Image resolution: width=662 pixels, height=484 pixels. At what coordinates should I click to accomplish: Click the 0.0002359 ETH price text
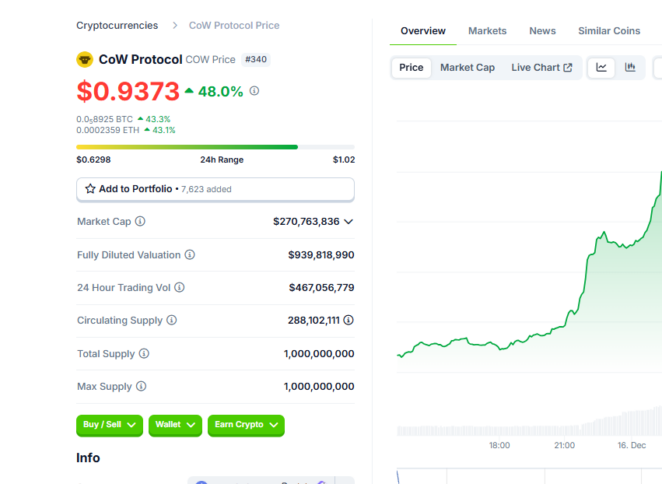[x=108, y=130]
